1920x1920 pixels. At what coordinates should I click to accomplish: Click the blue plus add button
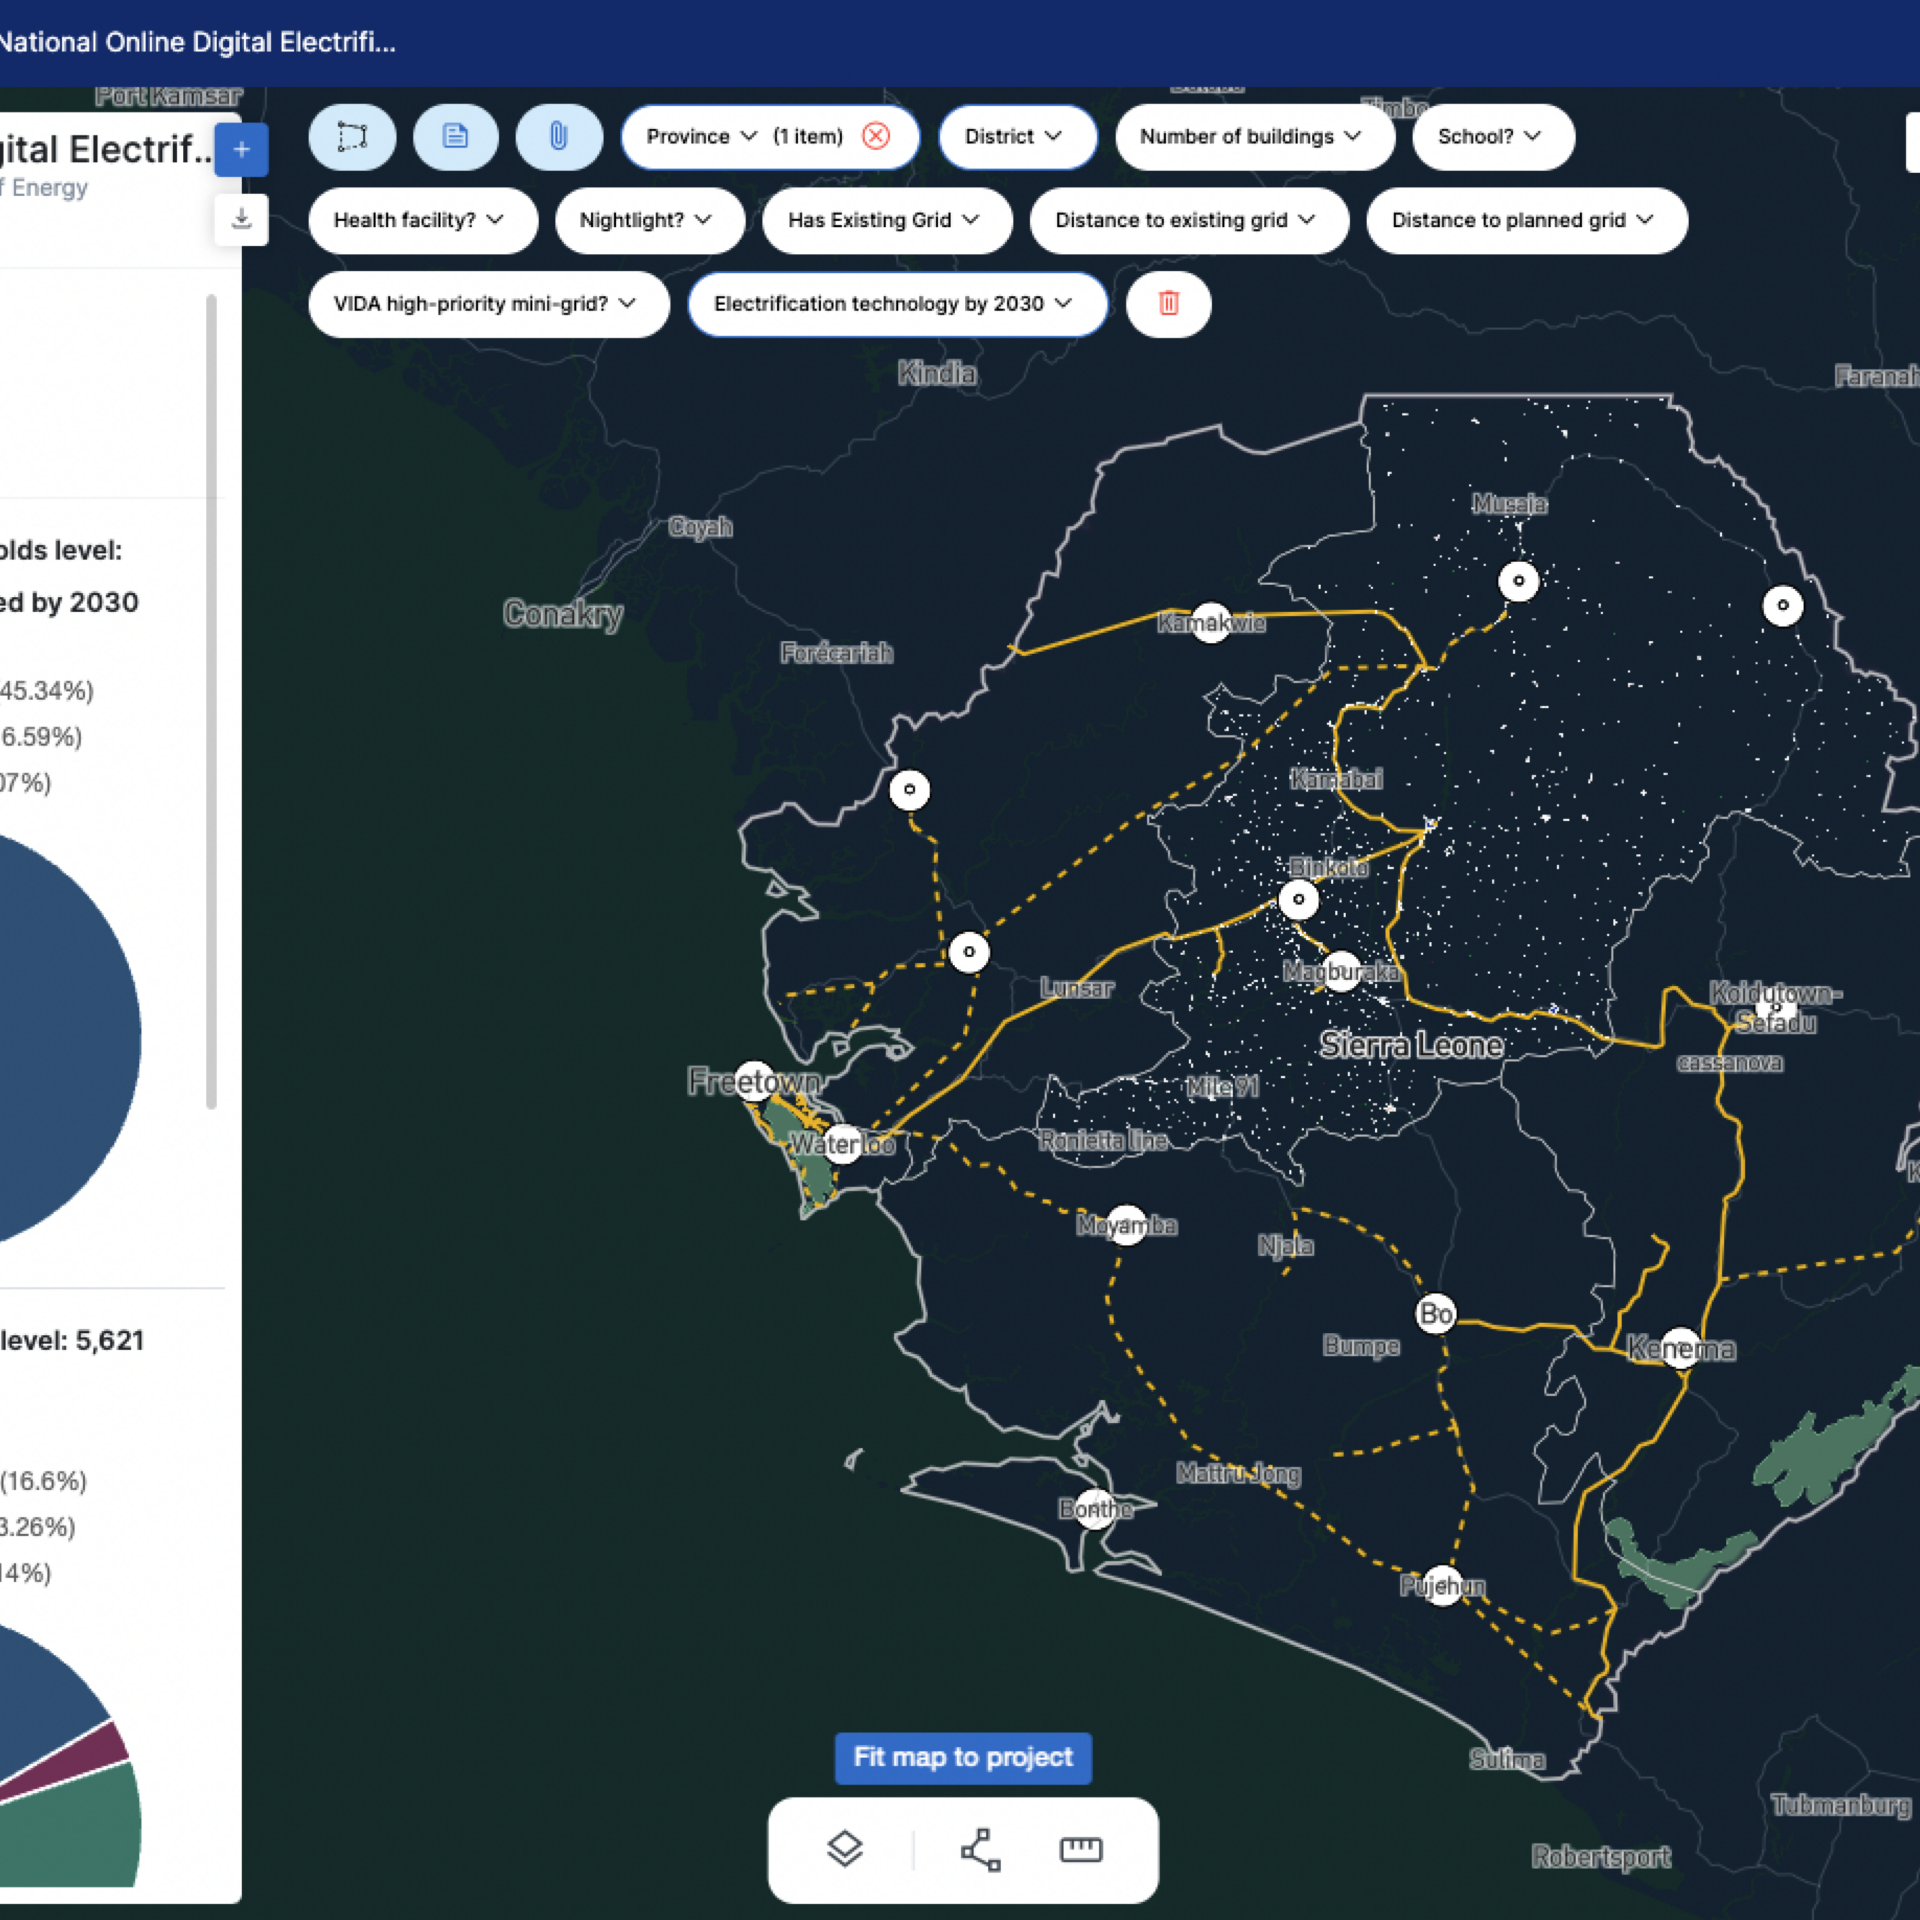pos(241,150)
